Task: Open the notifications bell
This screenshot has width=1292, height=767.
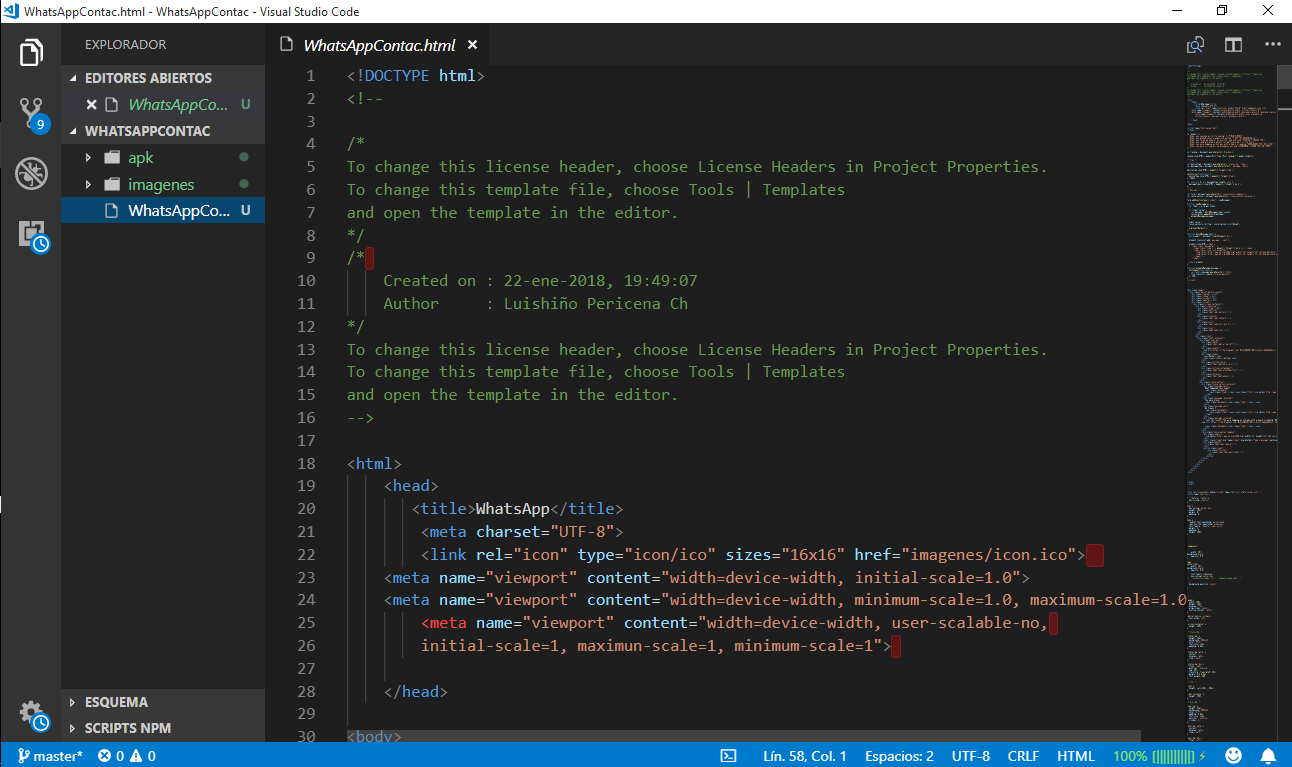Action: coord(1268,756)
